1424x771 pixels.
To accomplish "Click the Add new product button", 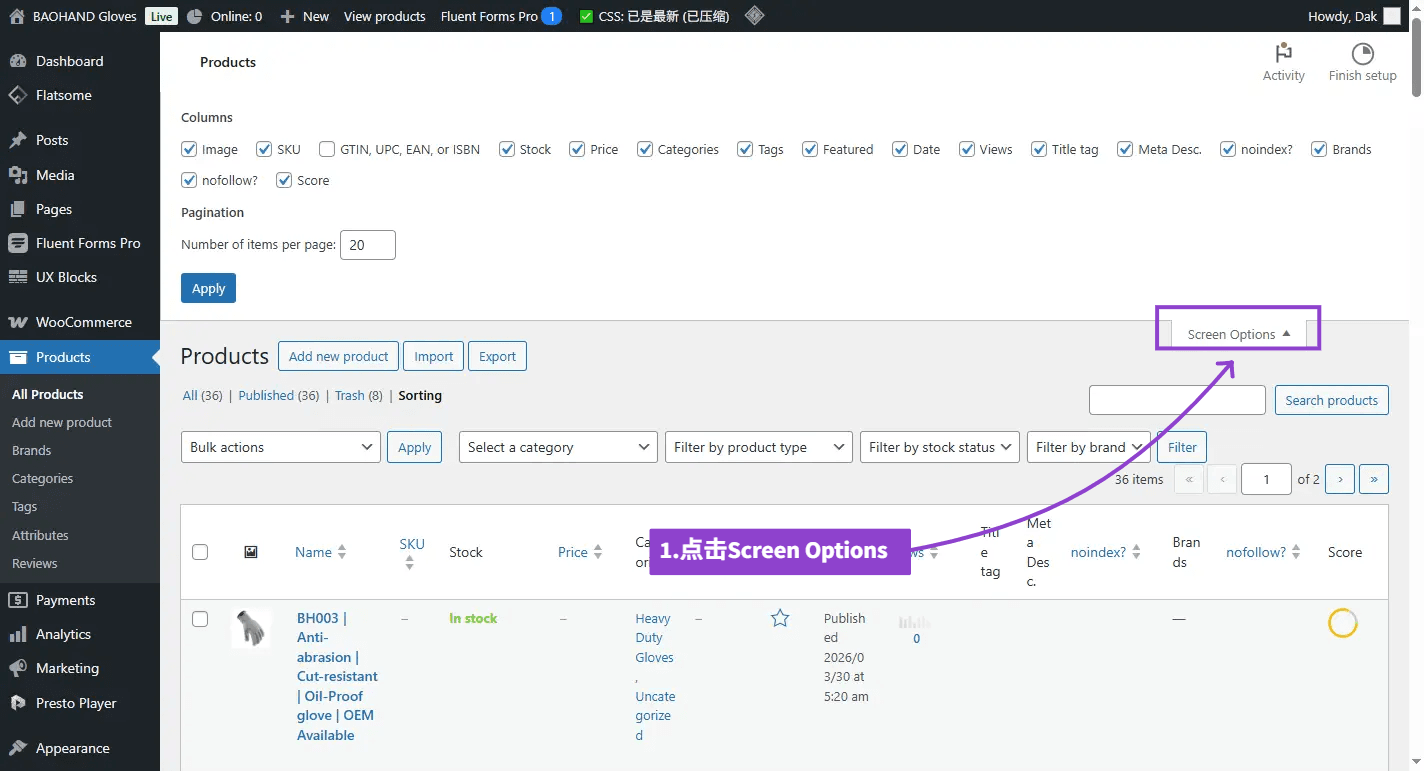I will (x=338, y=356).
